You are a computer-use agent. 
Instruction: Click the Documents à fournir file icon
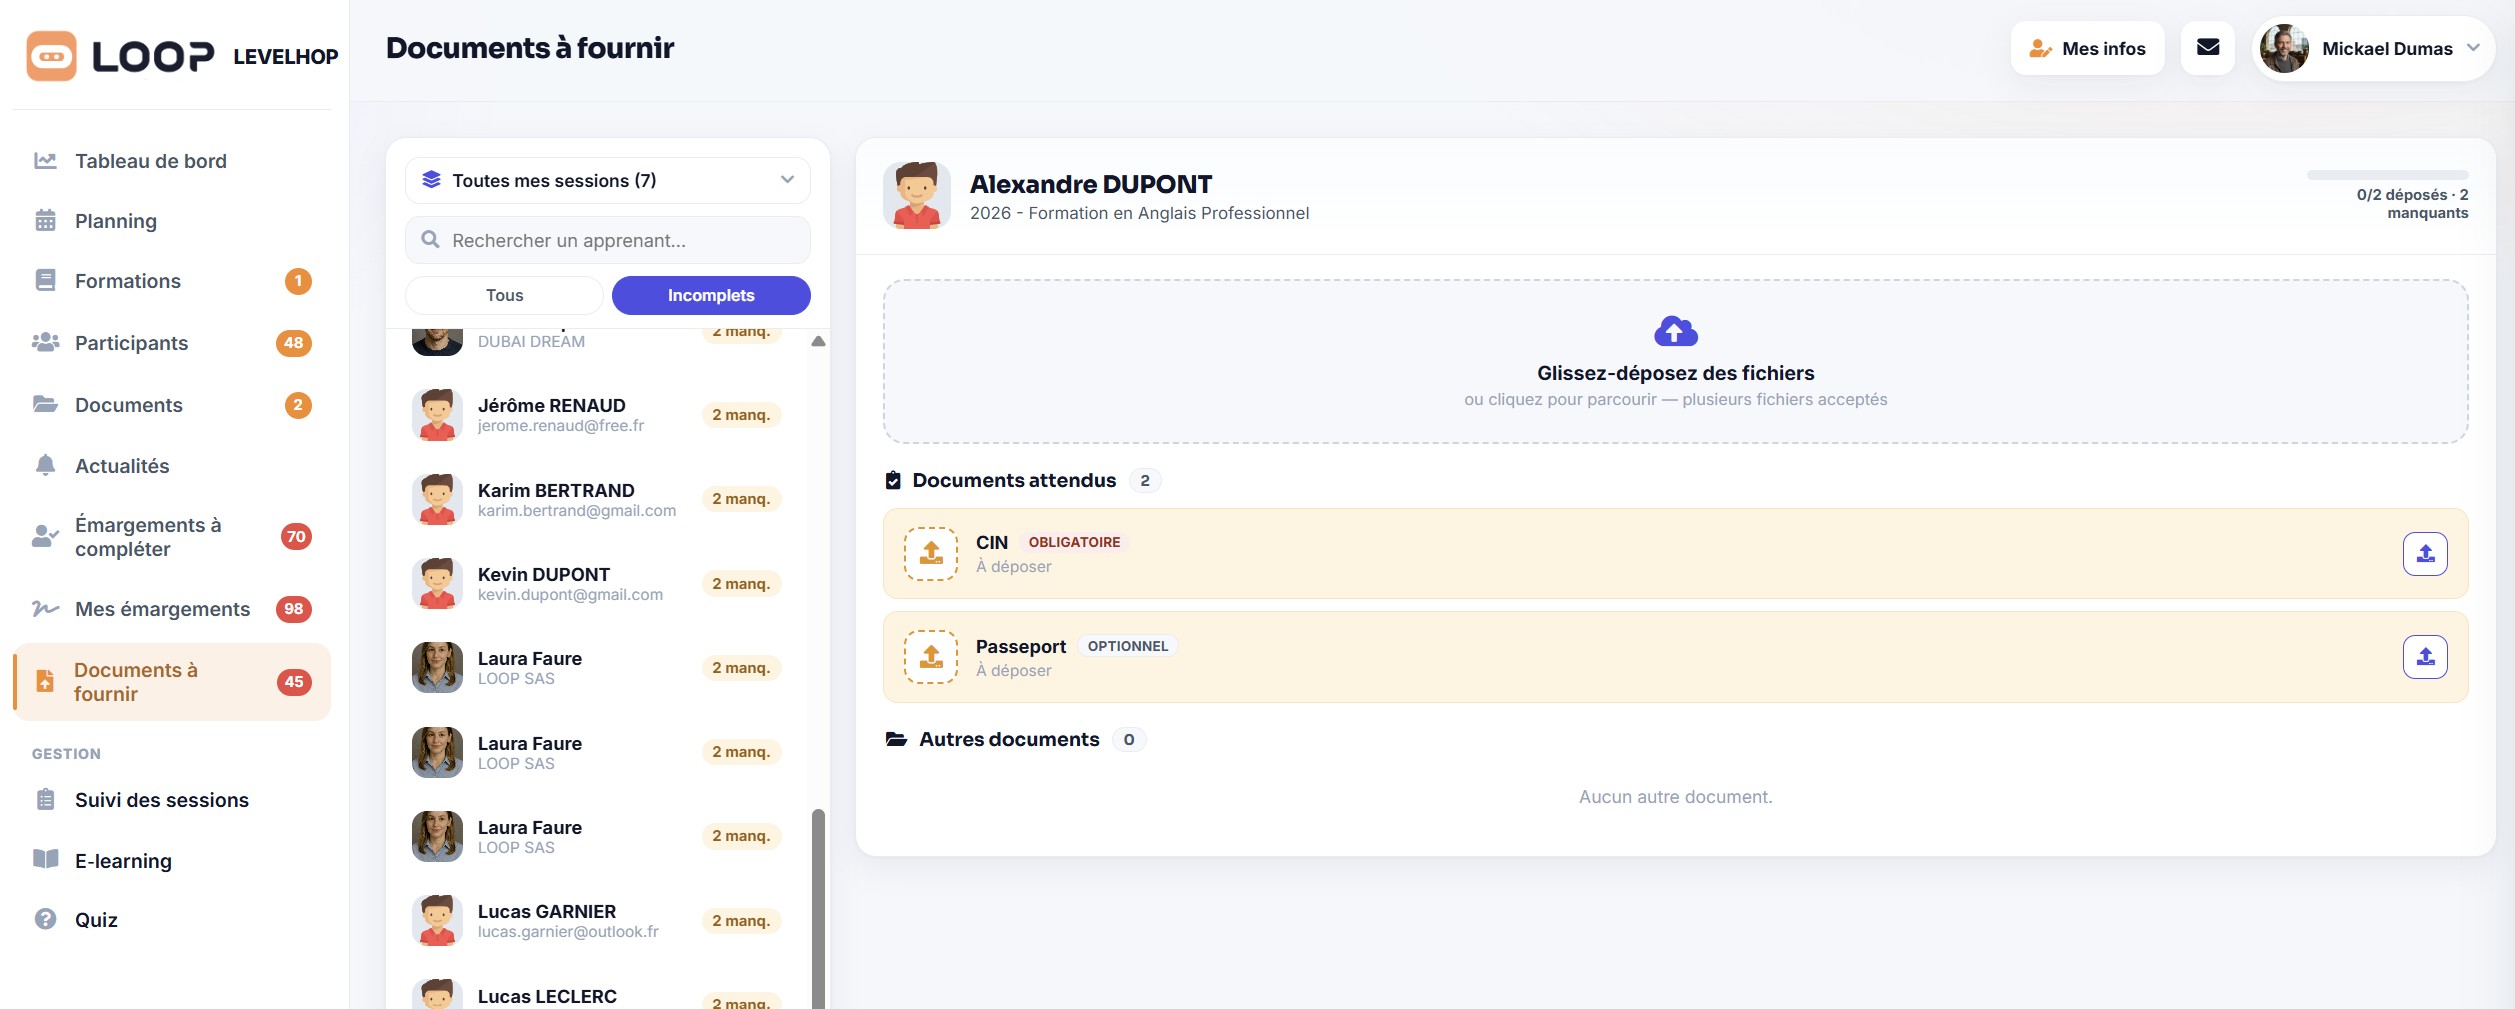(45, 682)
